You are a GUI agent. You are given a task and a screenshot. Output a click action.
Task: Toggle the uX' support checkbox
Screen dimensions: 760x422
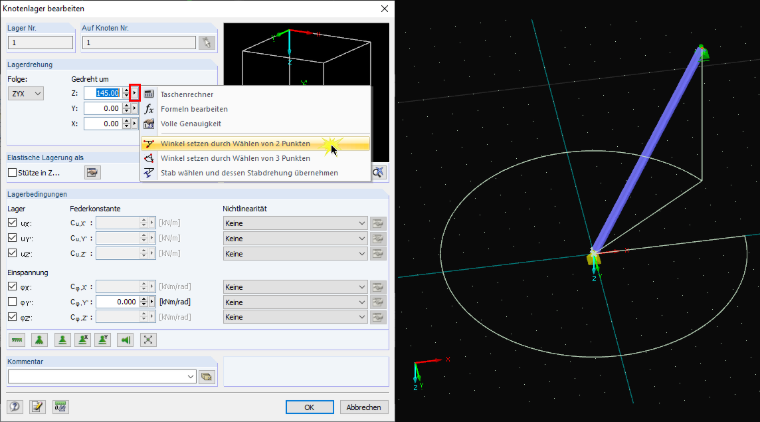[x=13, y=223]
